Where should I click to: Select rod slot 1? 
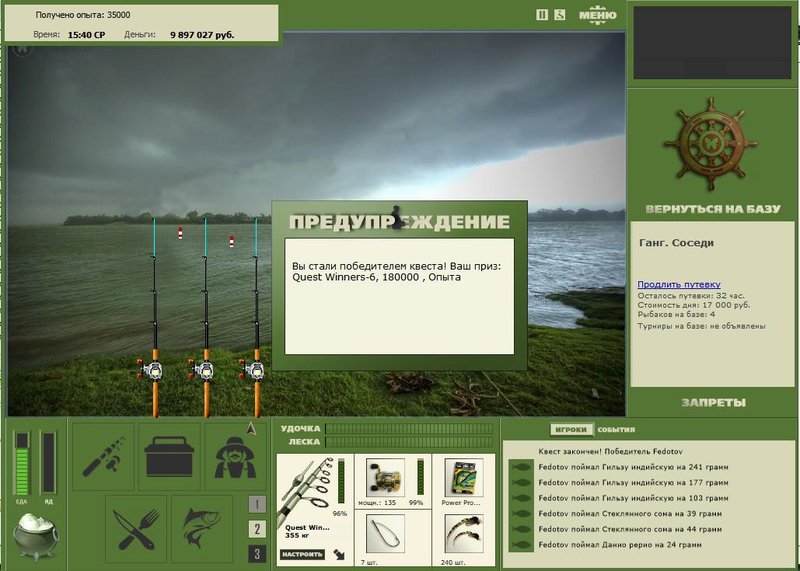pyautogui.click(x=258, y=504)
